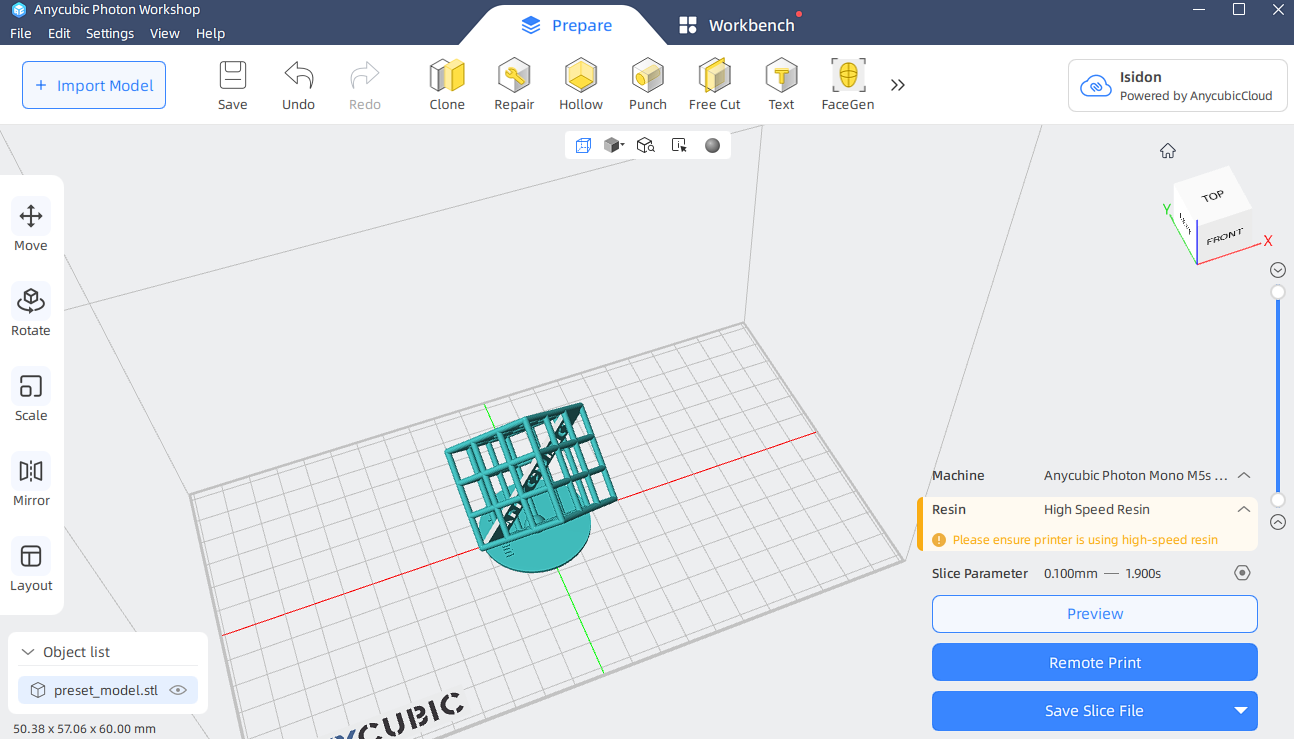This screenshot has height=739, width=1294.
Task: Toggle visibility of preset_model.stl
Action: [x=179, y=690]
